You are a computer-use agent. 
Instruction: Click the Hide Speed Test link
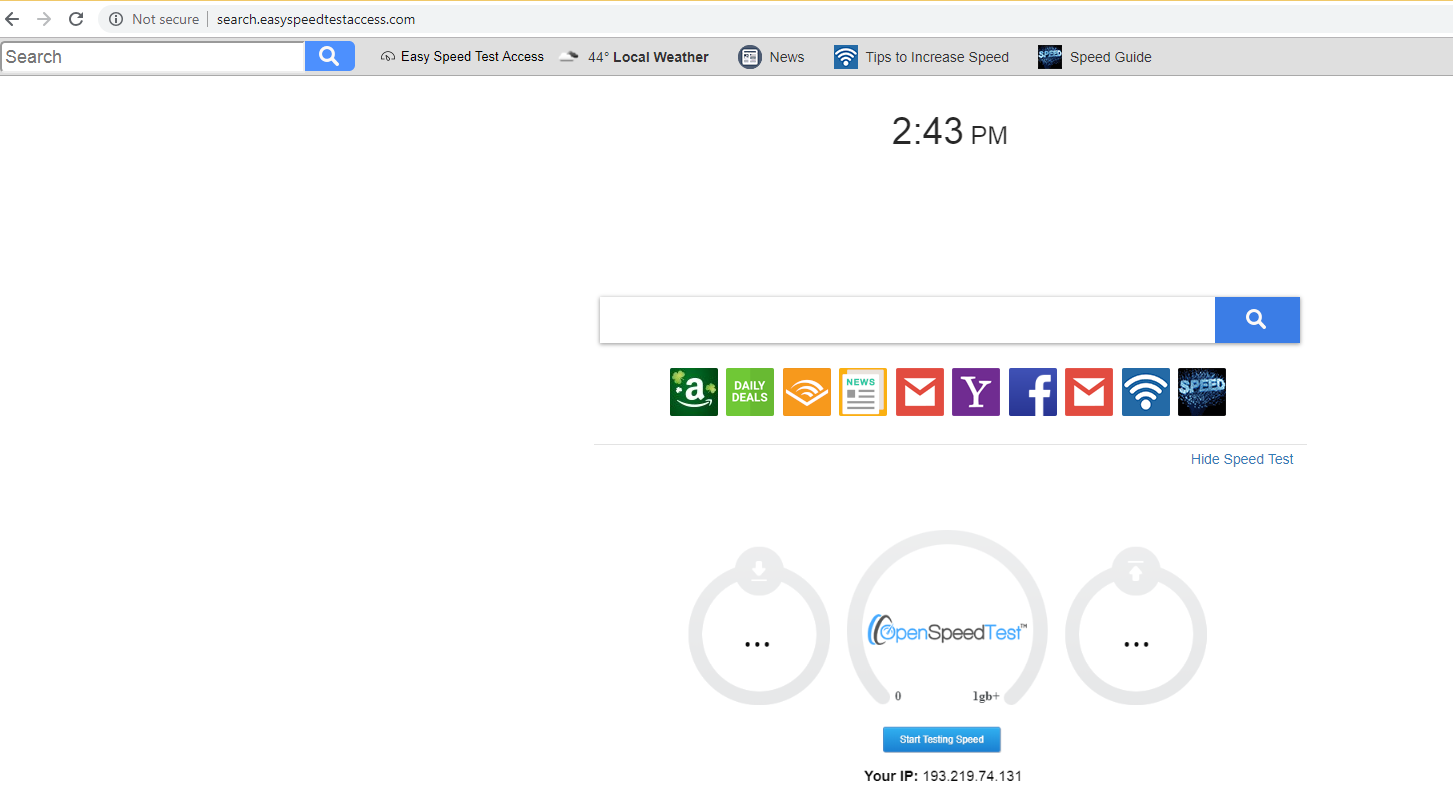(x=1242, y=459)
